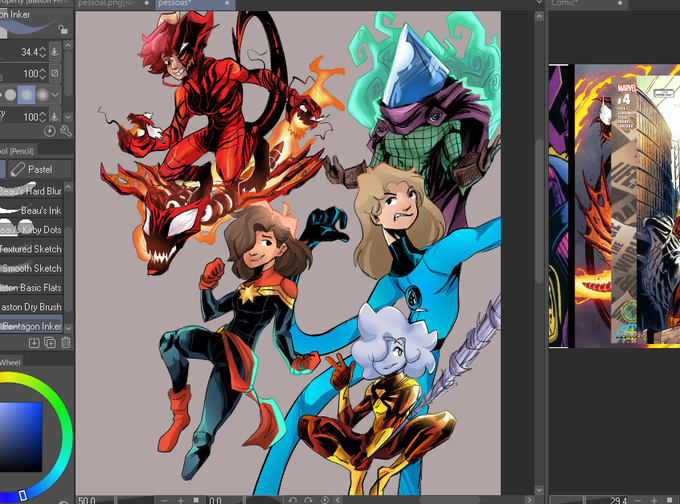Zoom out the main canvas
Screen dimensions: 680x504
(x=163, y=501)
